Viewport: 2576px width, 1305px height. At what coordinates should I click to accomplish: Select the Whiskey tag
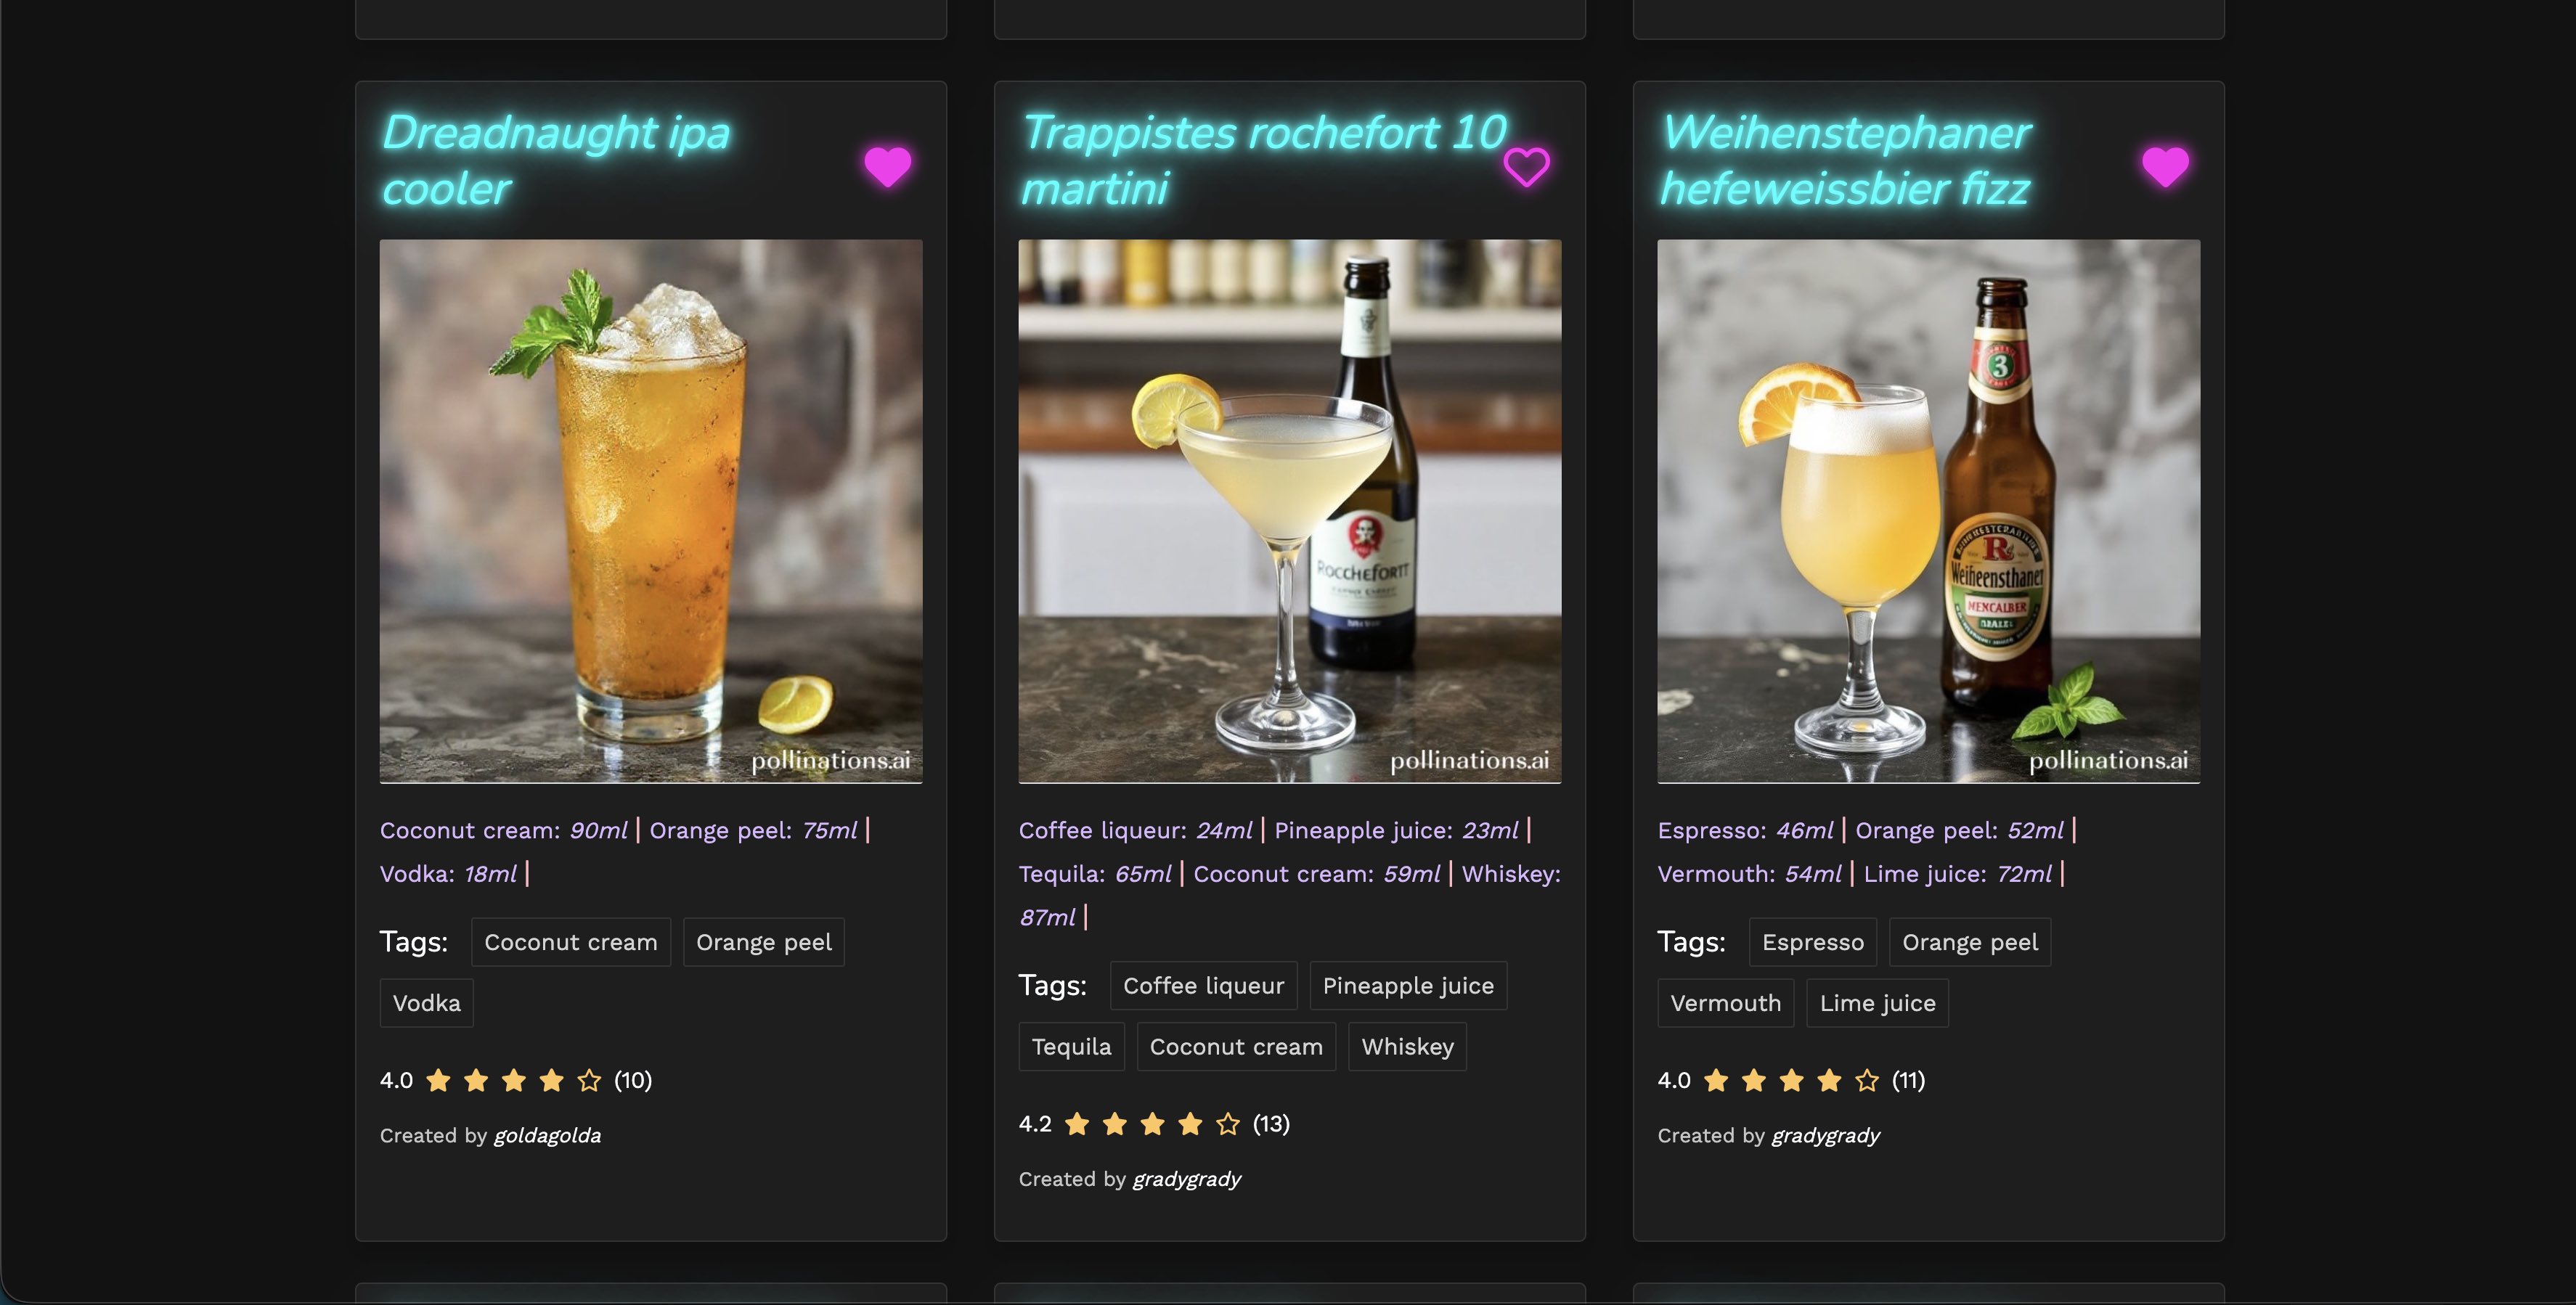(x=1408, y=1047)
